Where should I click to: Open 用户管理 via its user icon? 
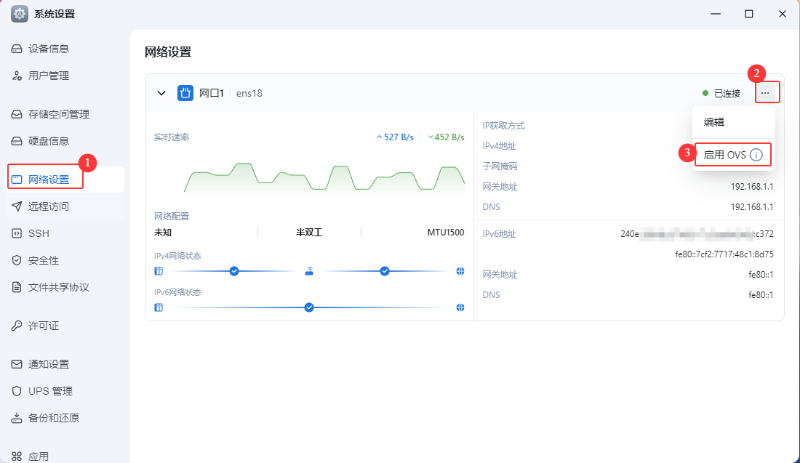17,75
